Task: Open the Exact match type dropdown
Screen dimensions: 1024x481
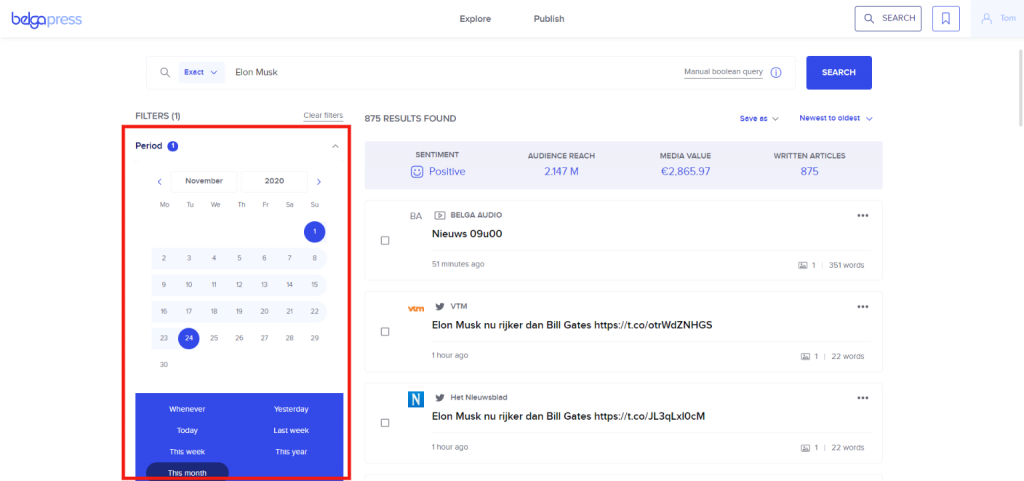Action: (x=201, y=72)
